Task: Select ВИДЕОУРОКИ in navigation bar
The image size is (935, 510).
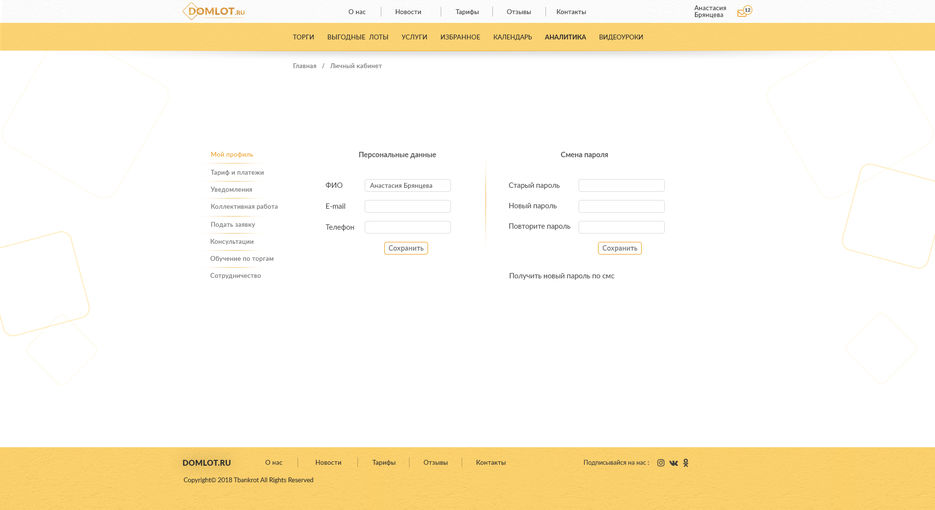Action: coord(621,37)
